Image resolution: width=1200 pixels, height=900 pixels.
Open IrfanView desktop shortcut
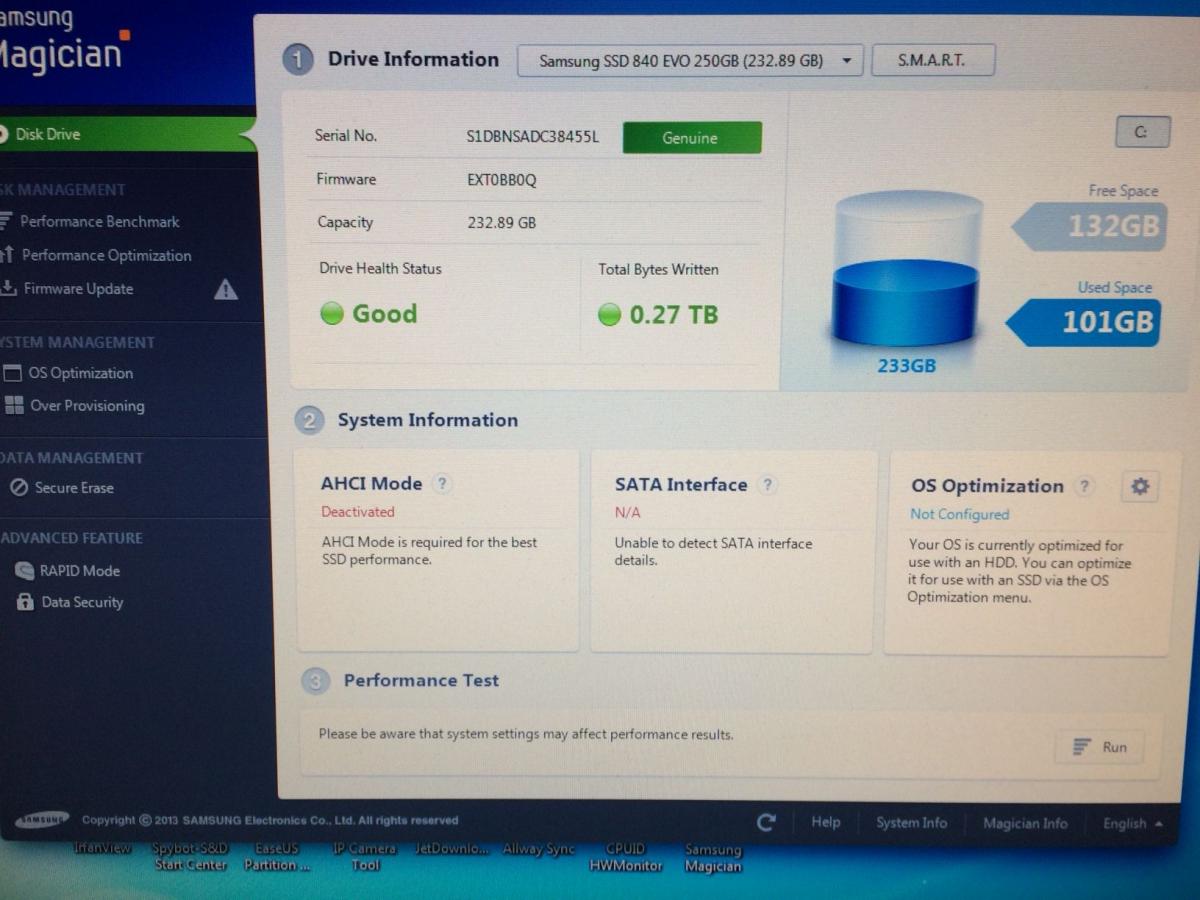[102, 848]
